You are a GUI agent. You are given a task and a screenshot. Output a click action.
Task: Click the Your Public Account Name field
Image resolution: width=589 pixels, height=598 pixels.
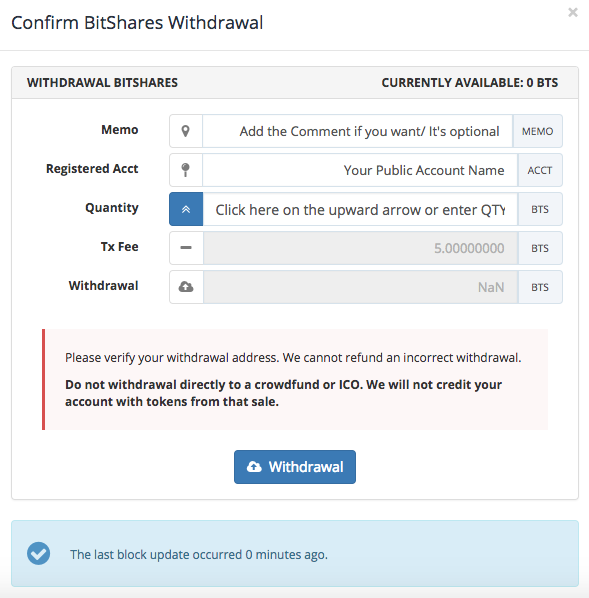[x=360, y=170]
